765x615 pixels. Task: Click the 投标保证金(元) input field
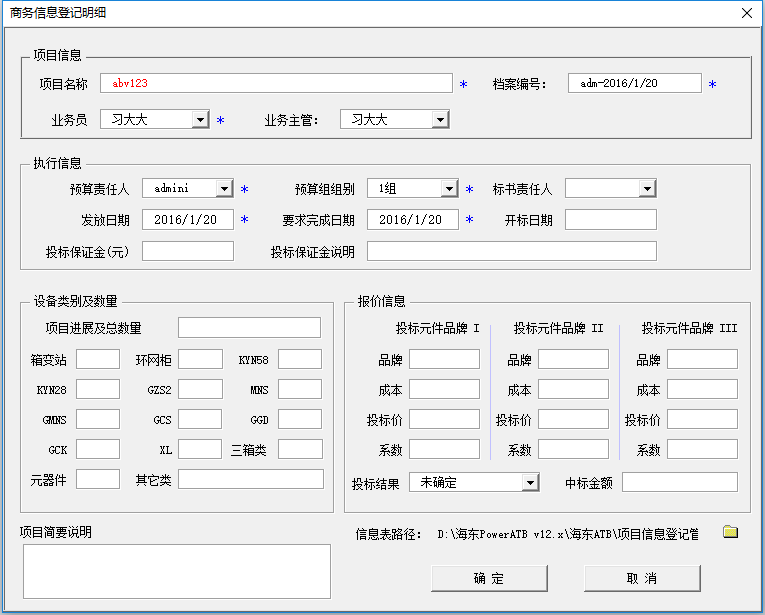coord(187,251)
